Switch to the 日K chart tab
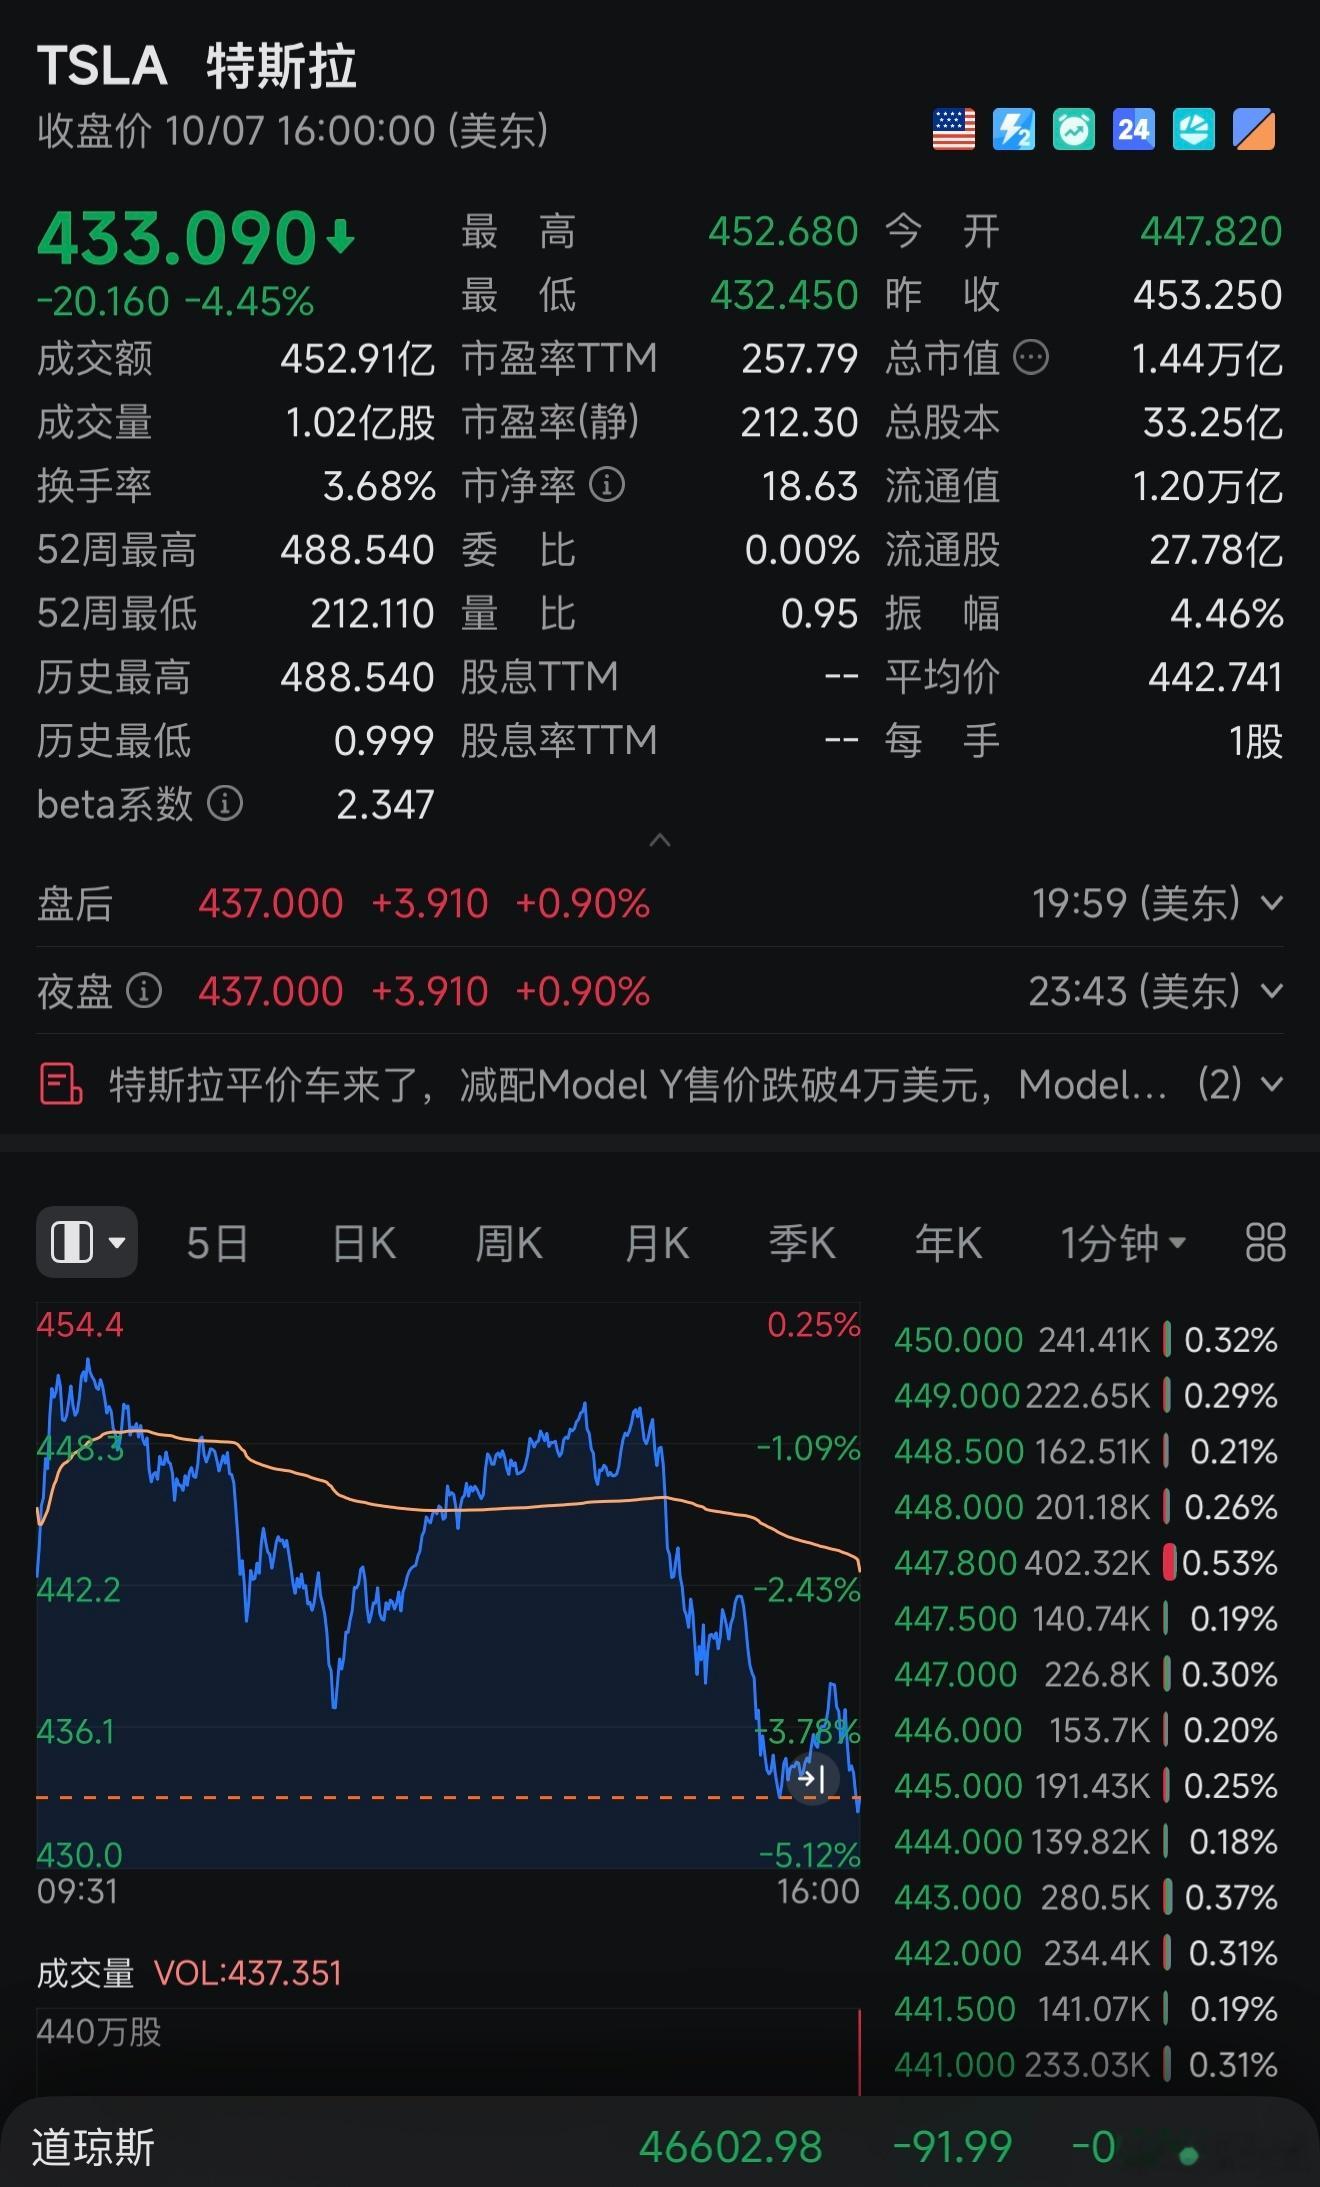The height and width of the screenshot is (2187, 1320). [364, 1243]
